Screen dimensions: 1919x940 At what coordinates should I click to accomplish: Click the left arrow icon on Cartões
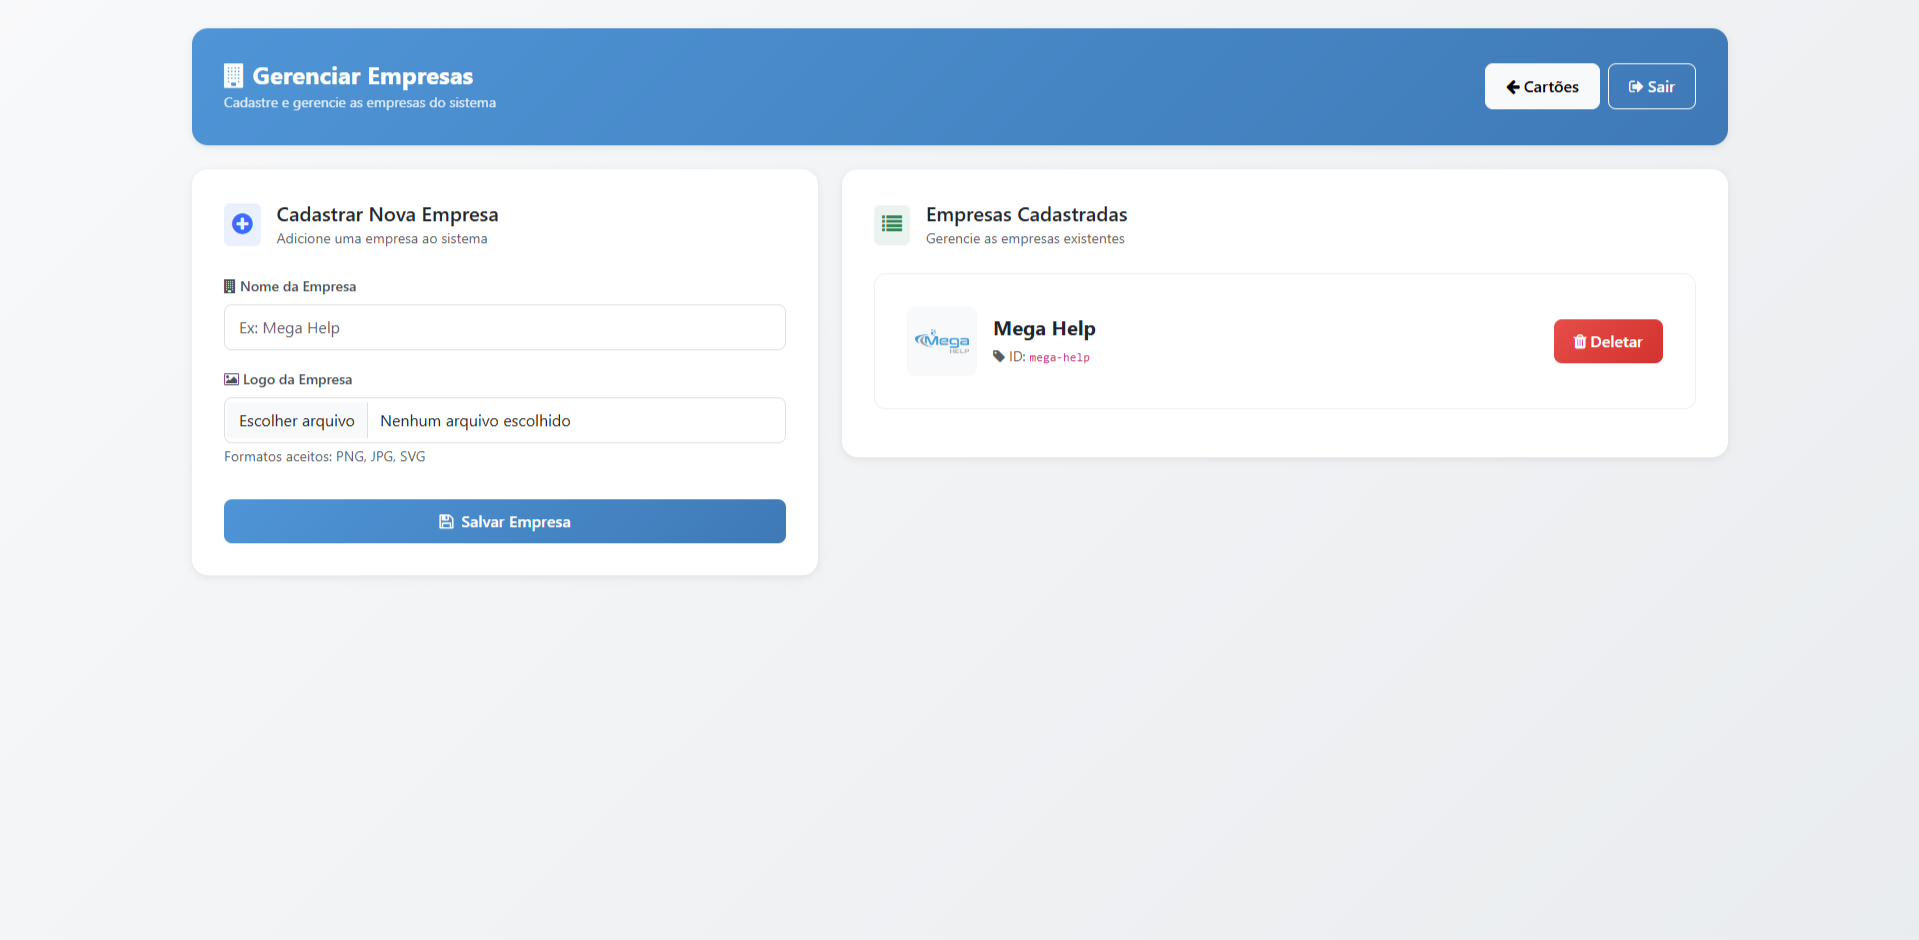tap(1513, 87)
